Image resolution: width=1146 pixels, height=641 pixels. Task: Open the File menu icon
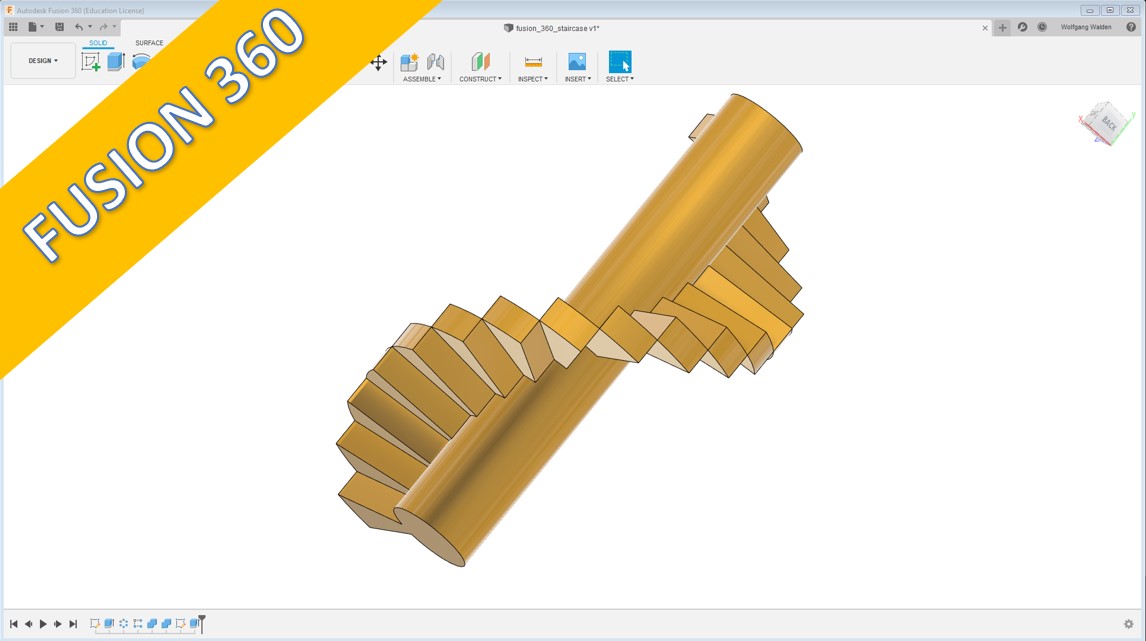pos(32,27)
